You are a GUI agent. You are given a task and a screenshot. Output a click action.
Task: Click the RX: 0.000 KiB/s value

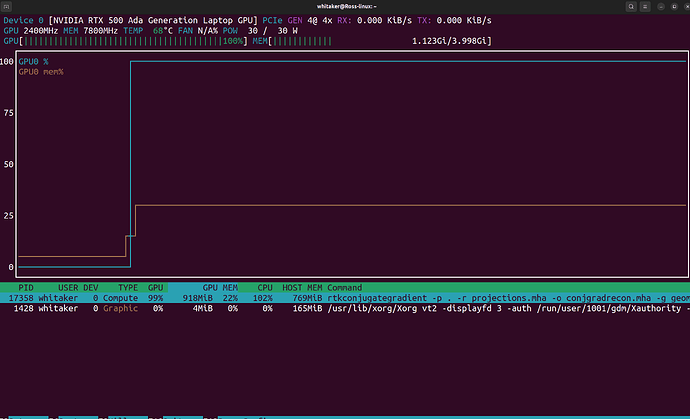(x=374, y=20)
